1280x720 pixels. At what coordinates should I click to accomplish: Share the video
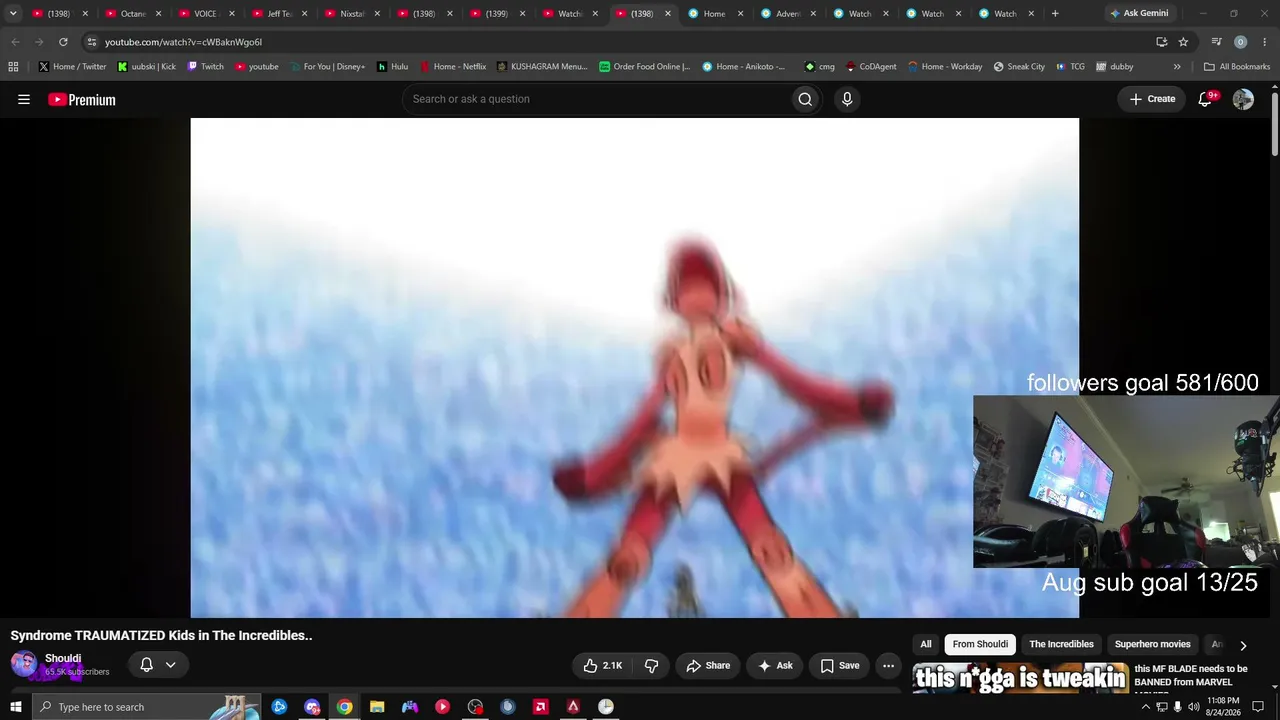click(x=708, y=666)
